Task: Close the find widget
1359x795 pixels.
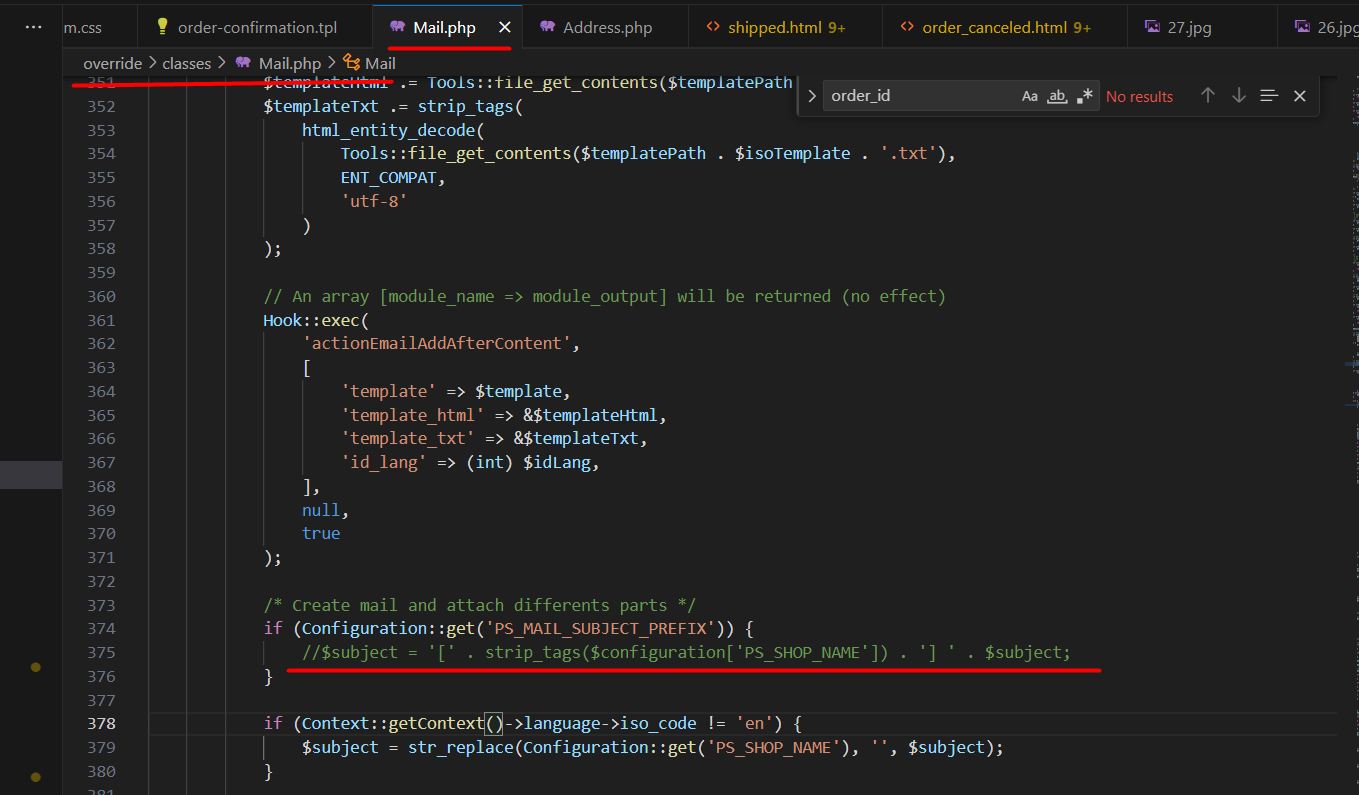Action: click(x=1300, y=96)
